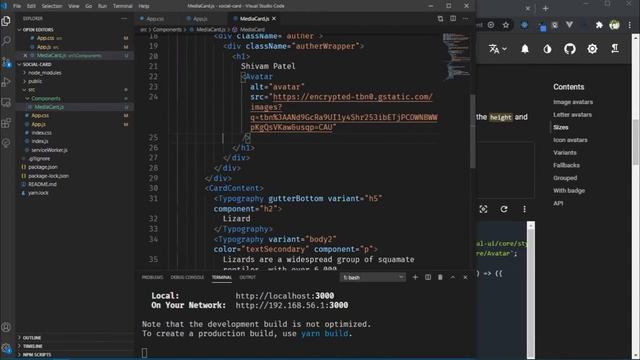Open the Explorer view in activity bar

pos(6,20)
